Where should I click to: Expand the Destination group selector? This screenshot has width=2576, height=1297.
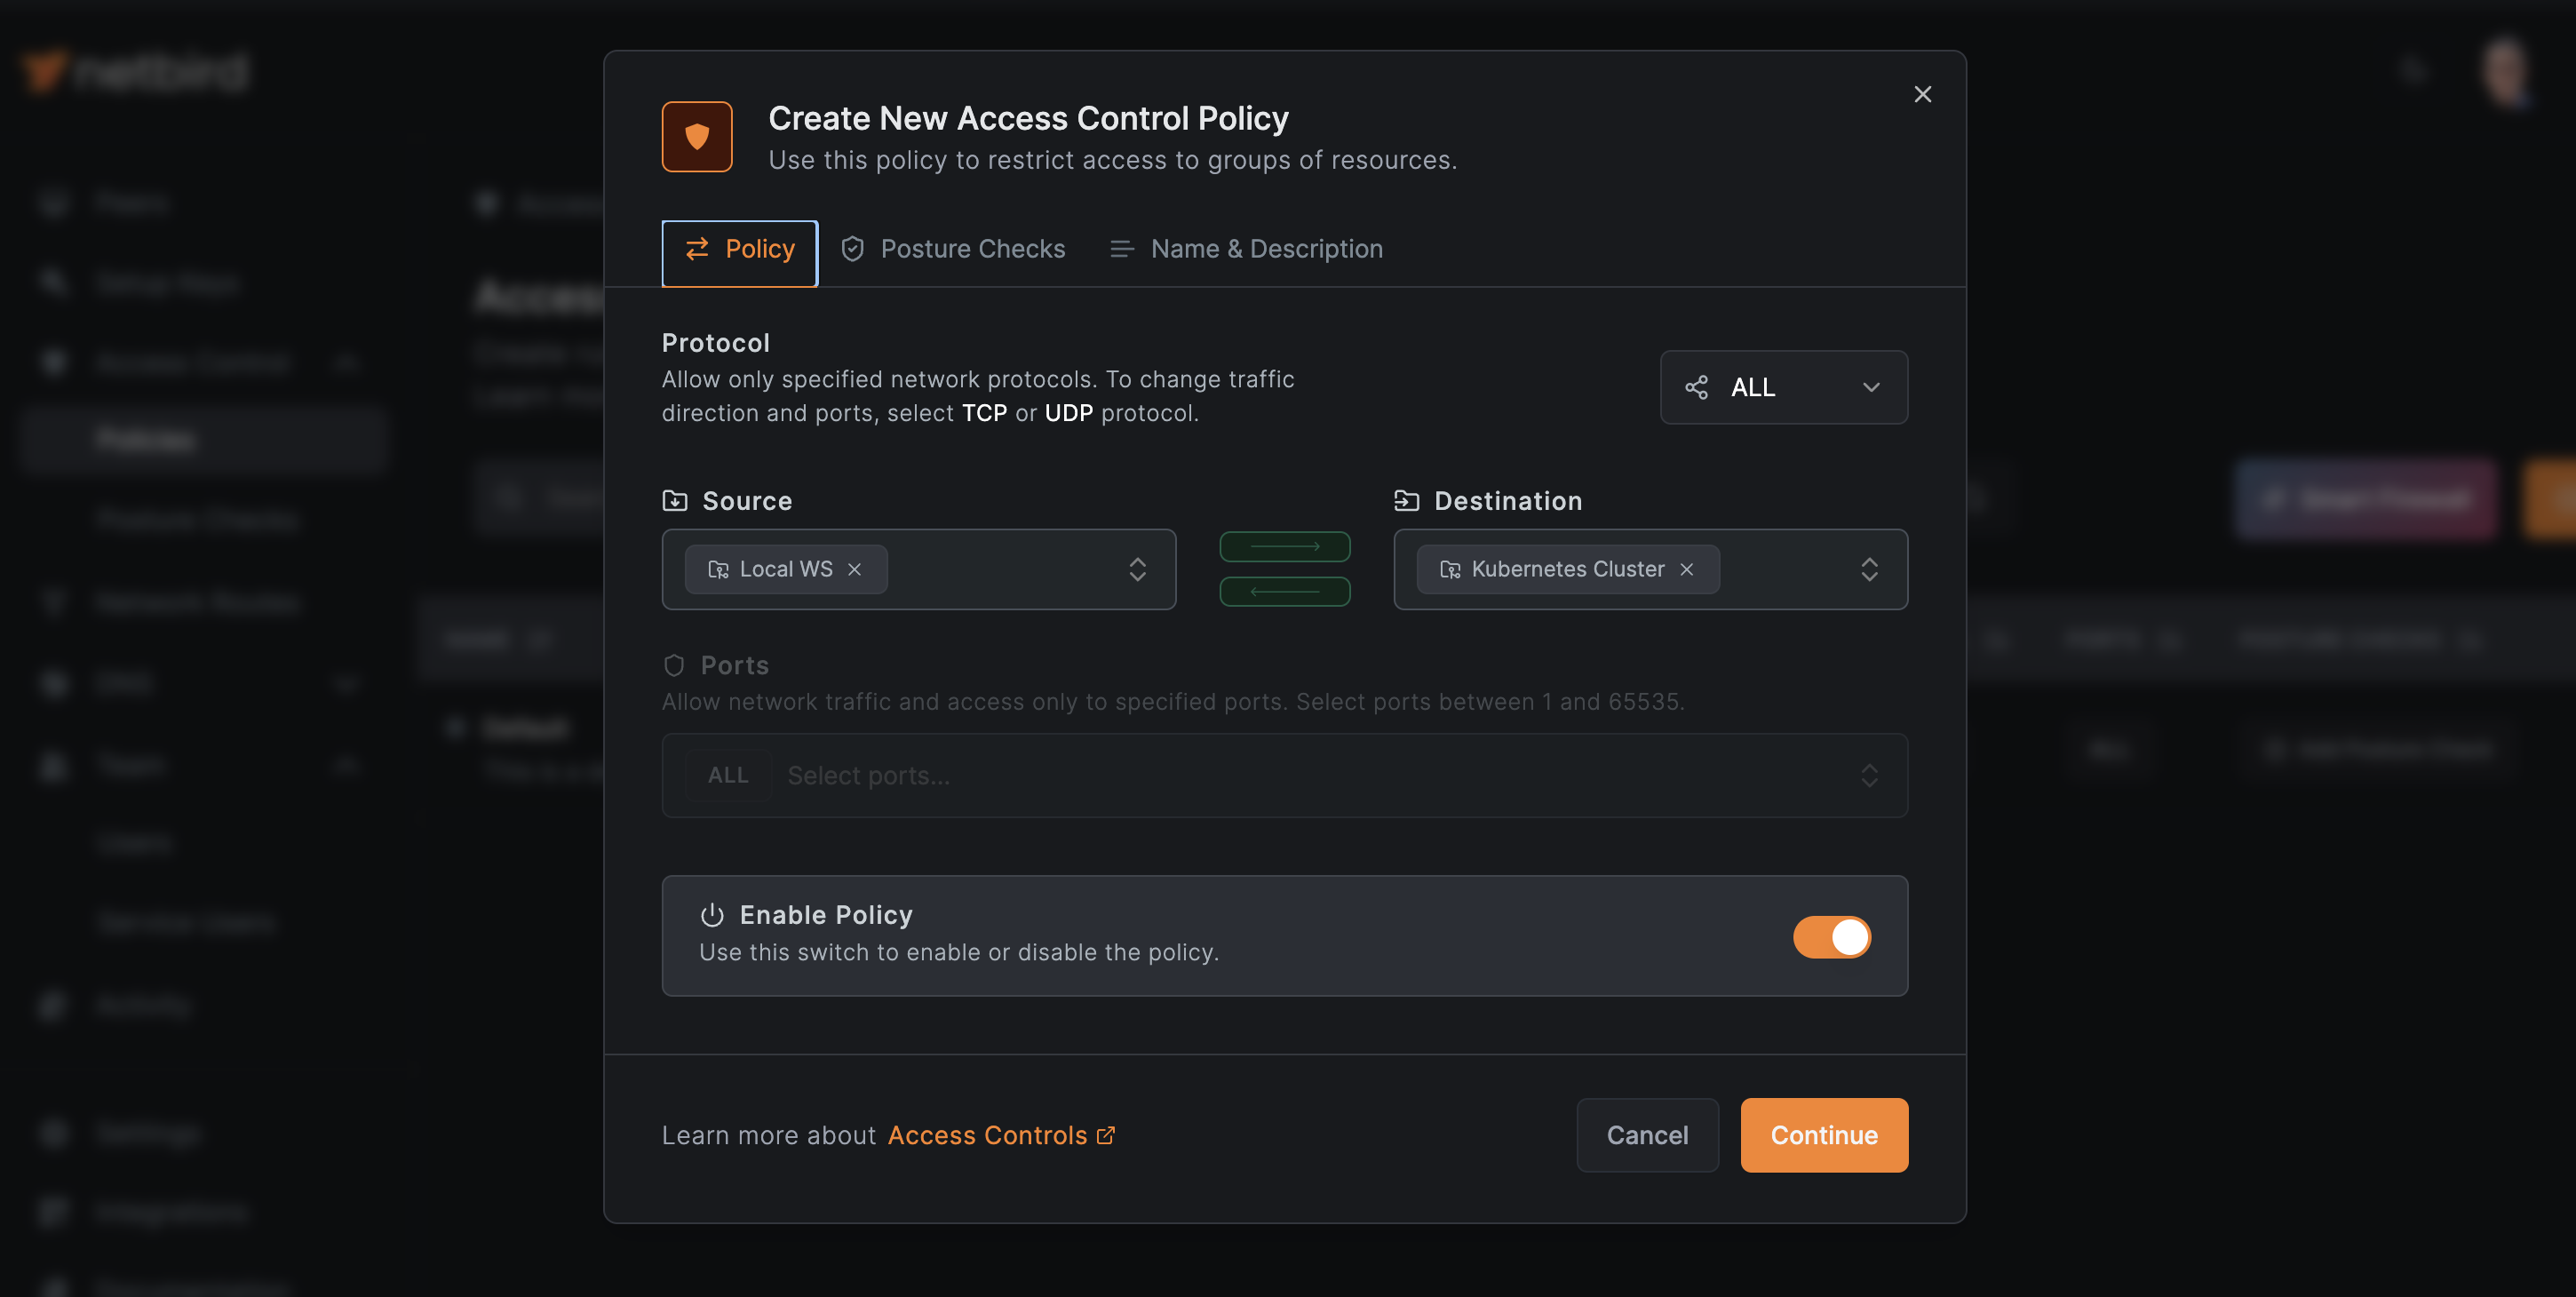point(1870,568)
